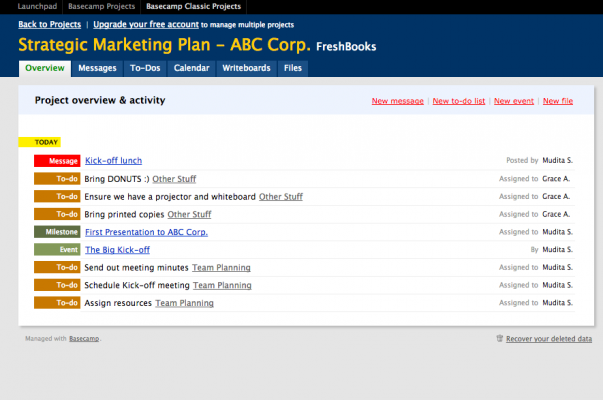Open First Presentation to ABC Corp. milestone
Screen dimensions: 603x400
click(146, 232)
